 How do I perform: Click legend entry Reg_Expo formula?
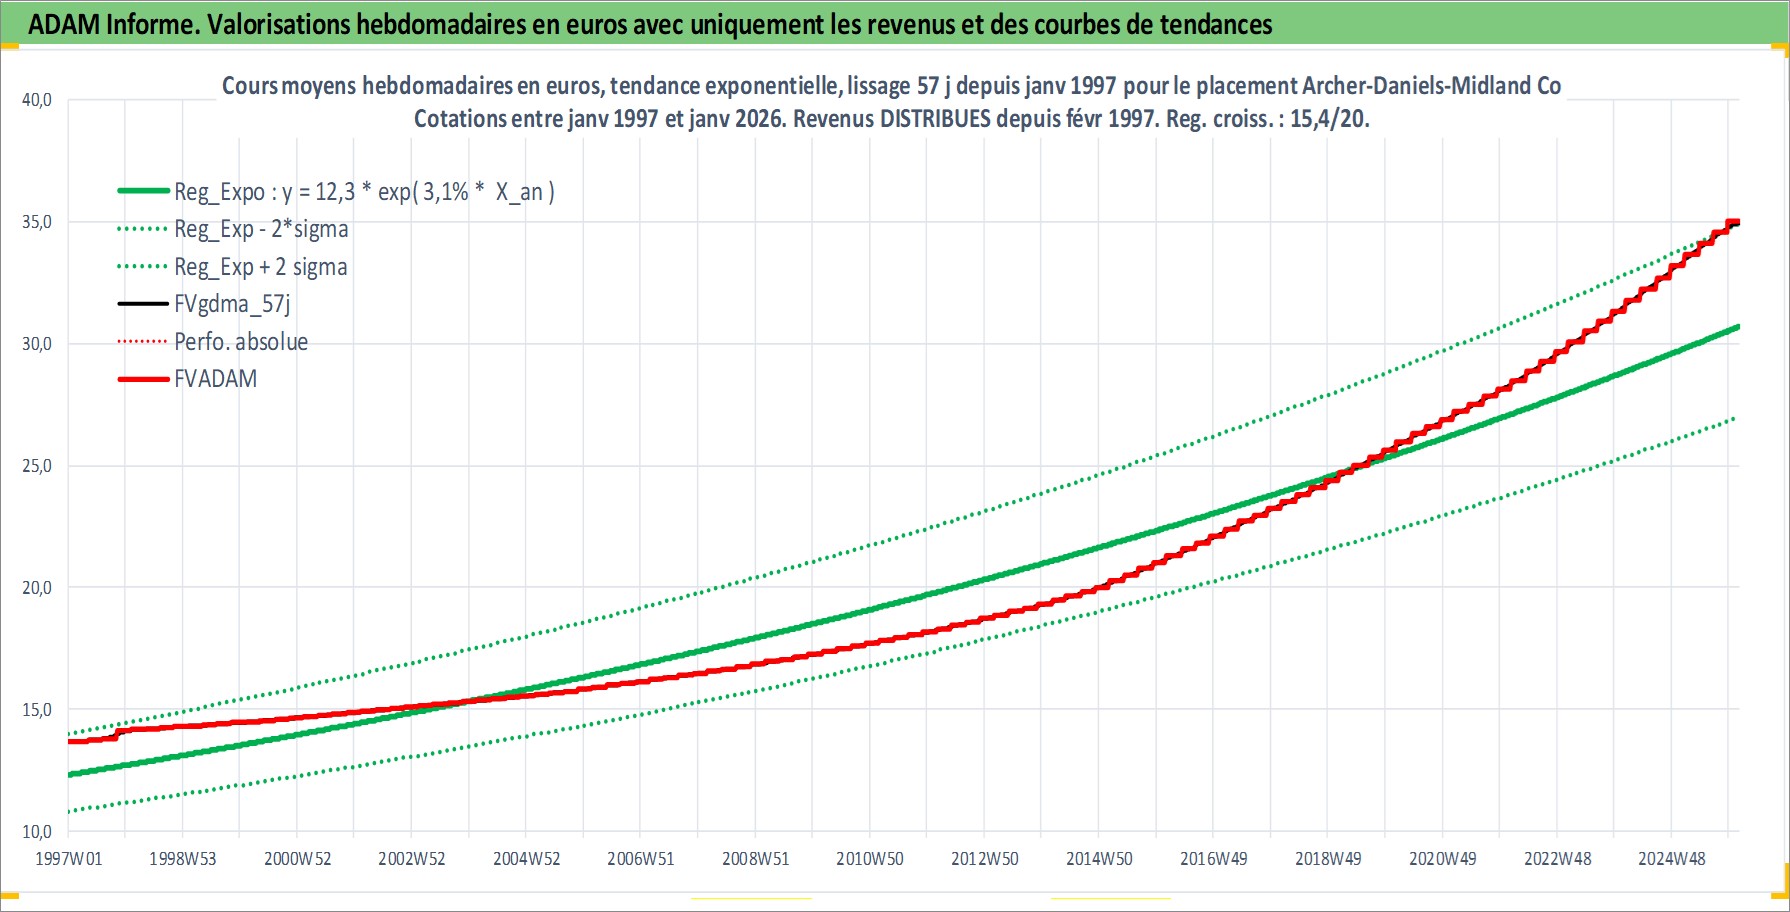coord(364,191)
